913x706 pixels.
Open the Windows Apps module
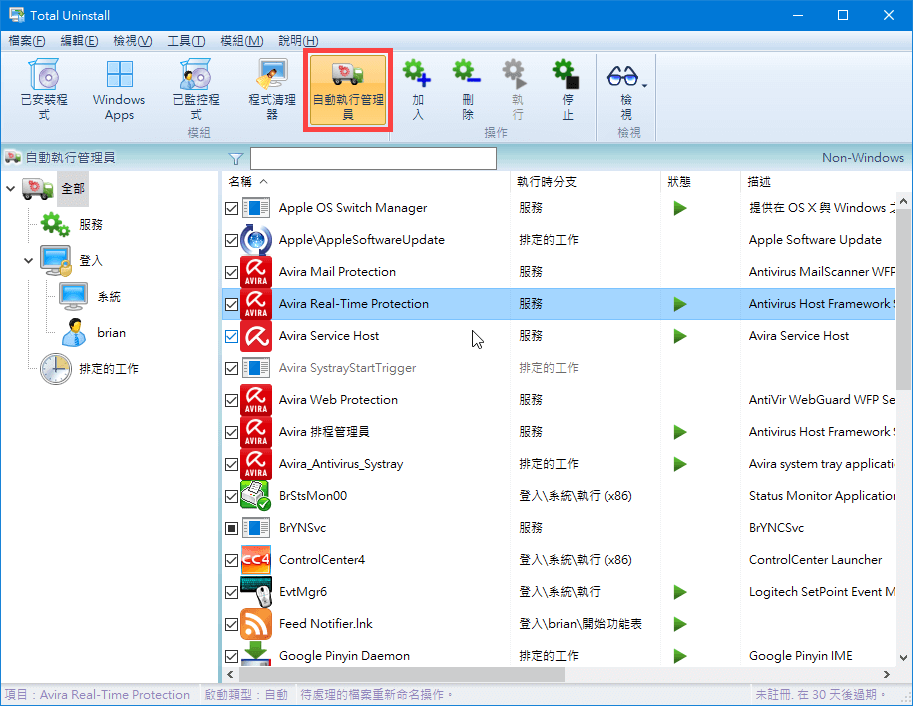(119, 88)
